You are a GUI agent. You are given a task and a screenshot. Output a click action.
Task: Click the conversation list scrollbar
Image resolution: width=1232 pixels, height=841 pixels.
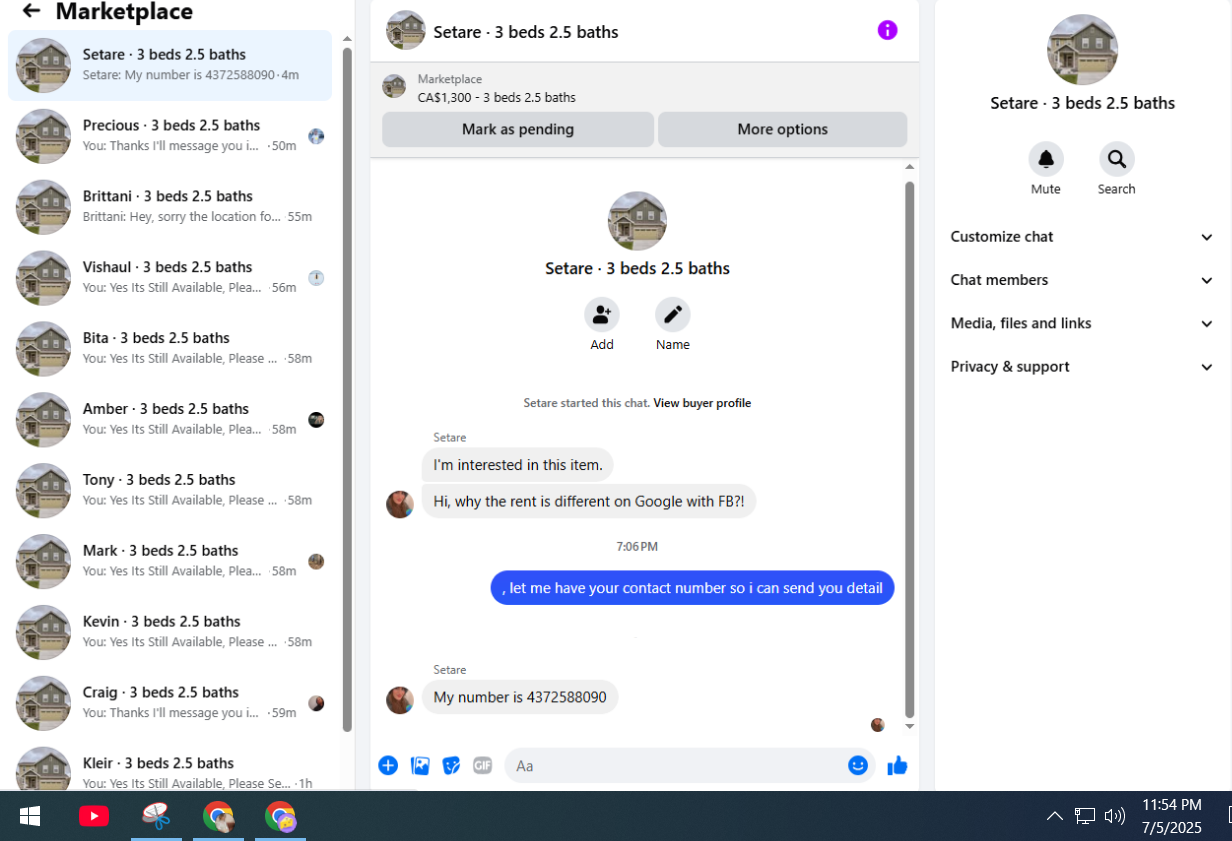[347, 390]
